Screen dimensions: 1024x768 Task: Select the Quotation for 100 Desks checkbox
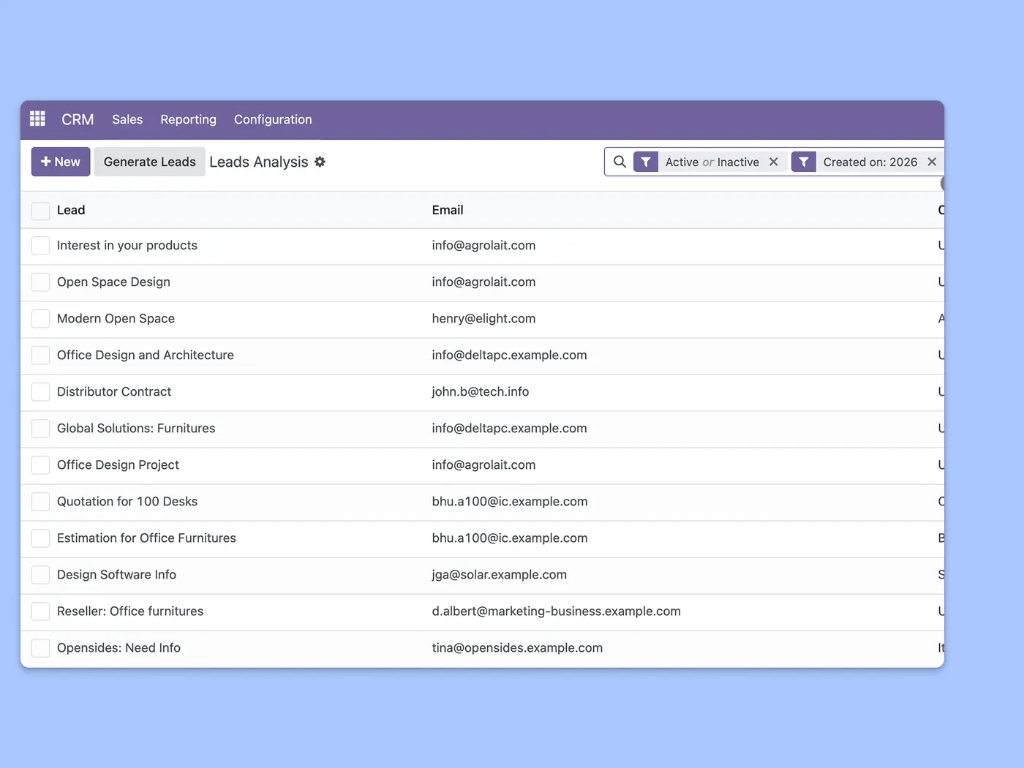click(40, 501)
